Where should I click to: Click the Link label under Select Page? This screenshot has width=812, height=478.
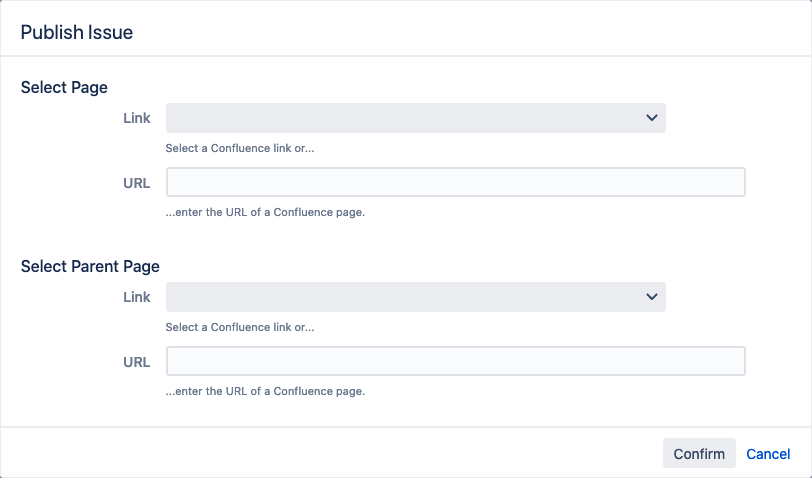(137, 118)
